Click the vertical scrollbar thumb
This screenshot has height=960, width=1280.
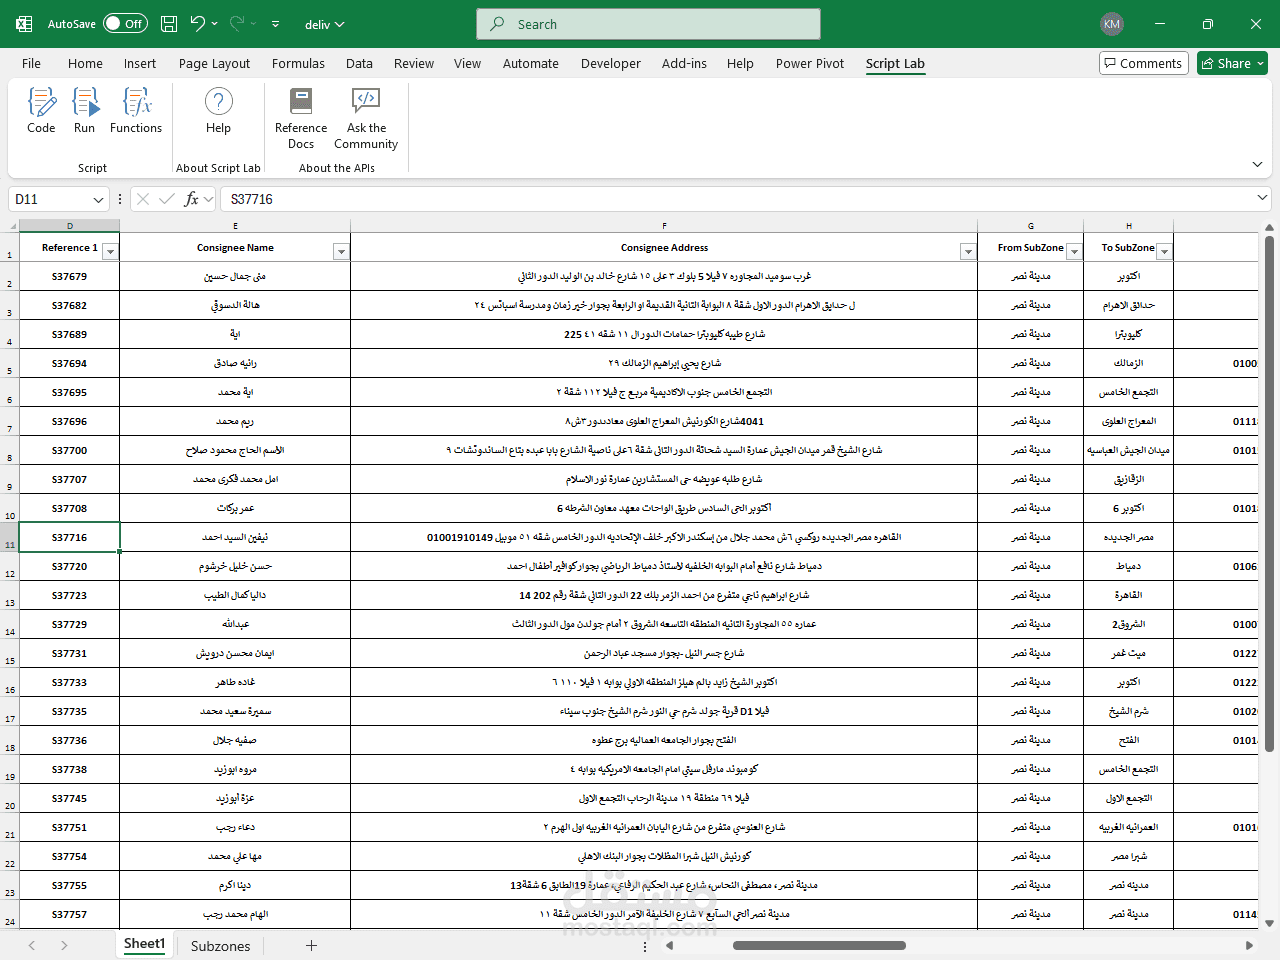(1269, 493)
